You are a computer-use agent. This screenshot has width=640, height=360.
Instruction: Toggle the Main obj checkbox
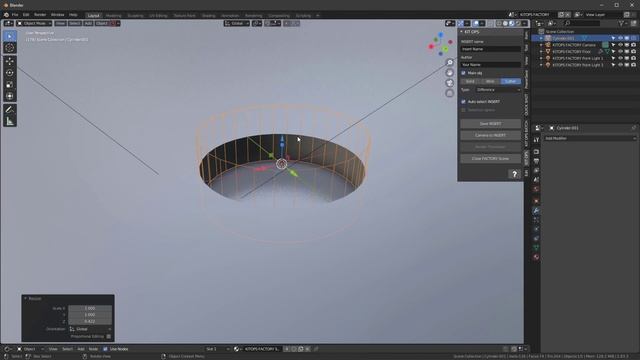click(x=463, y=73)
